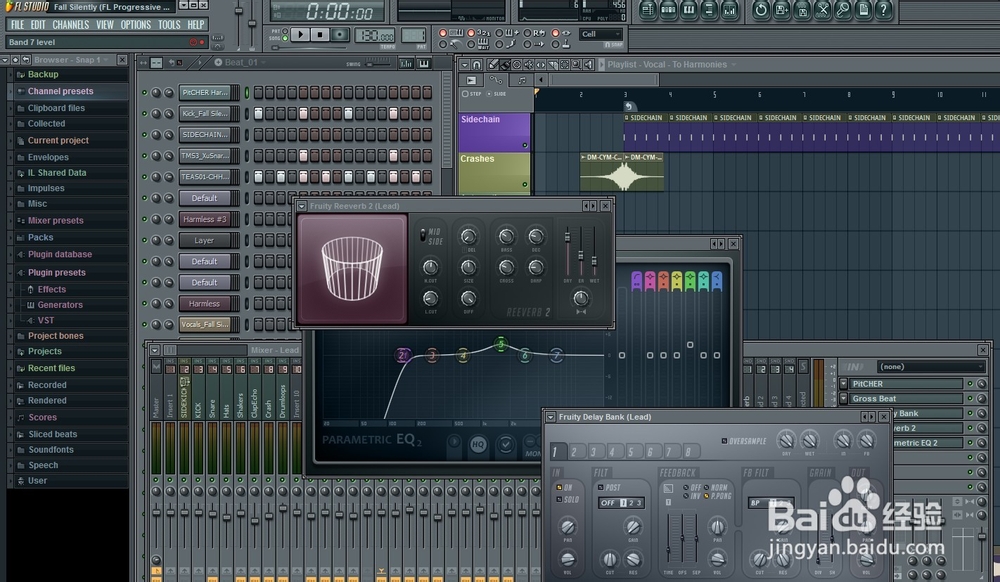Expand Plugin database folder in browser
The height and width of the screenshot is (582, 1000).
pyautogui.click(x=59, y=254)
